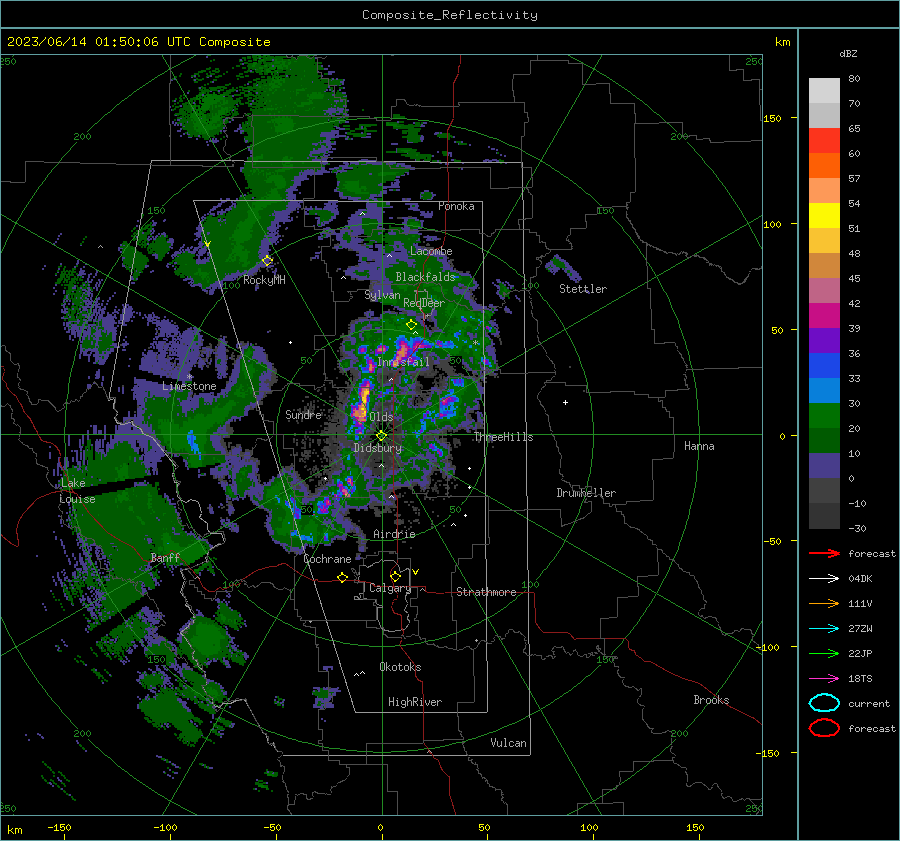This screenshot has height=841, width=900.
Task: Click the Airdrie city label
Action: (x=394, y=534)
